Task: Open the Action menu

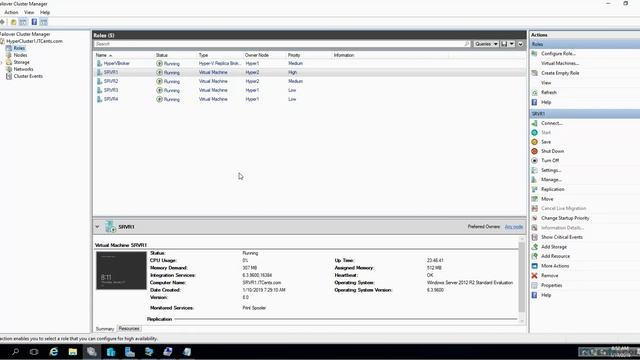Action: click(x=11, y=13)
